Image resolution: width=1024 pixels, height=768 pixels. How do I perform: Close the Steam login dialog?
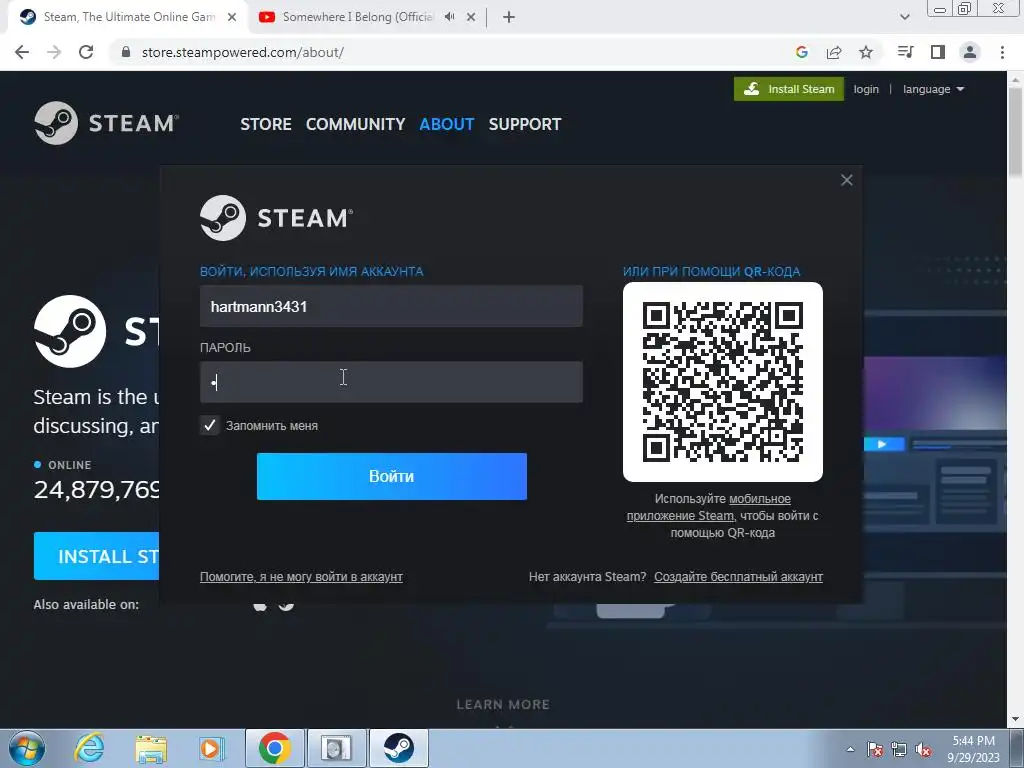click(846, 180)
